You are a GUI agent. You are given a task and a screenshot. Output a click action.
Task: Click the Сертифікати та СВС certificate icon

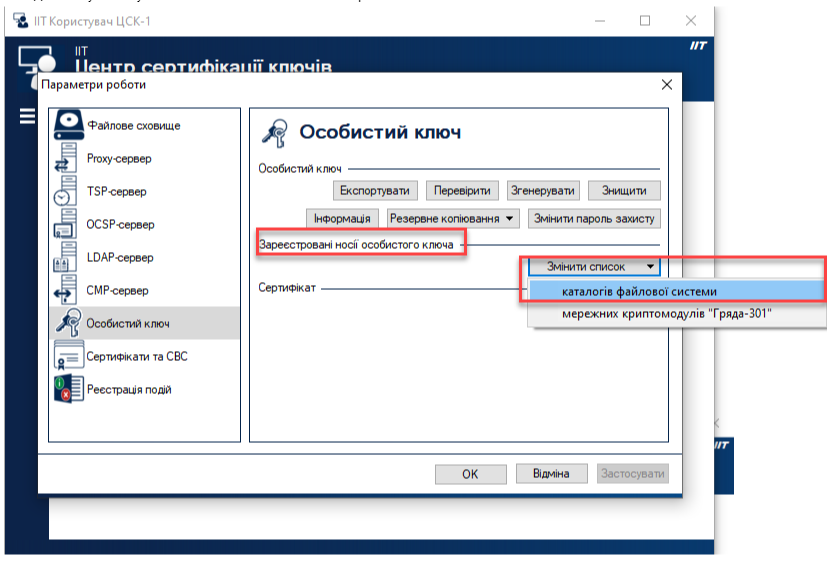coord(69,356)
